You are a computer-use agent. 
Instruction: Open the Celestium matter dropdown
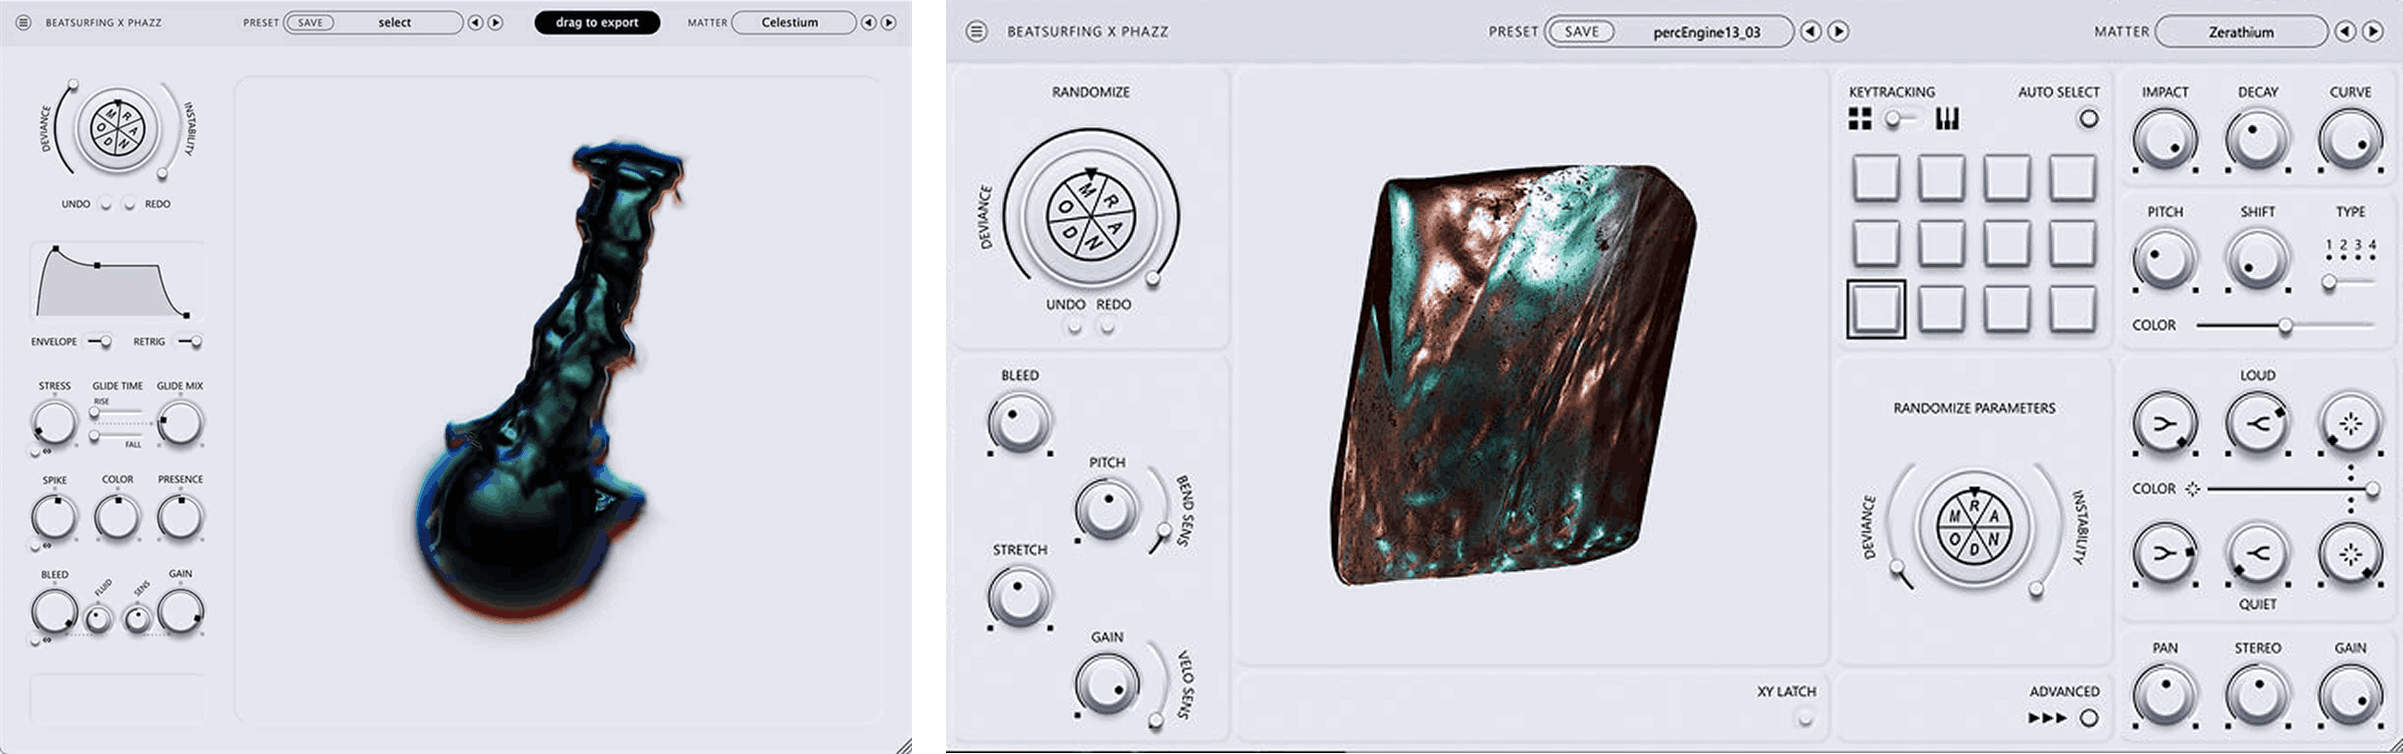(x=794, y=22)
